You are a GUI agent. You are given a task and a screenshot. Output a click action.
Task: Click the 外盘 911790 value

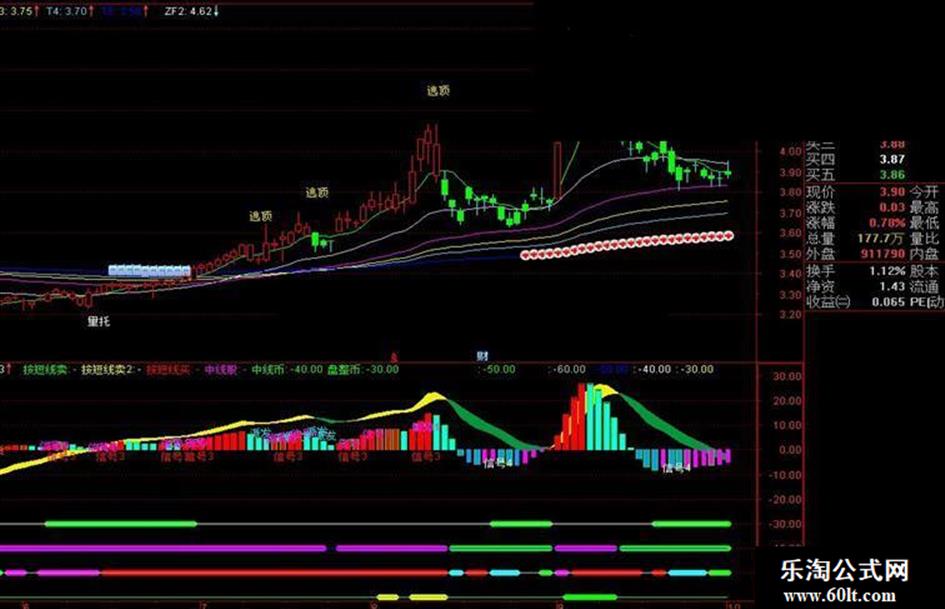point(855,254)
